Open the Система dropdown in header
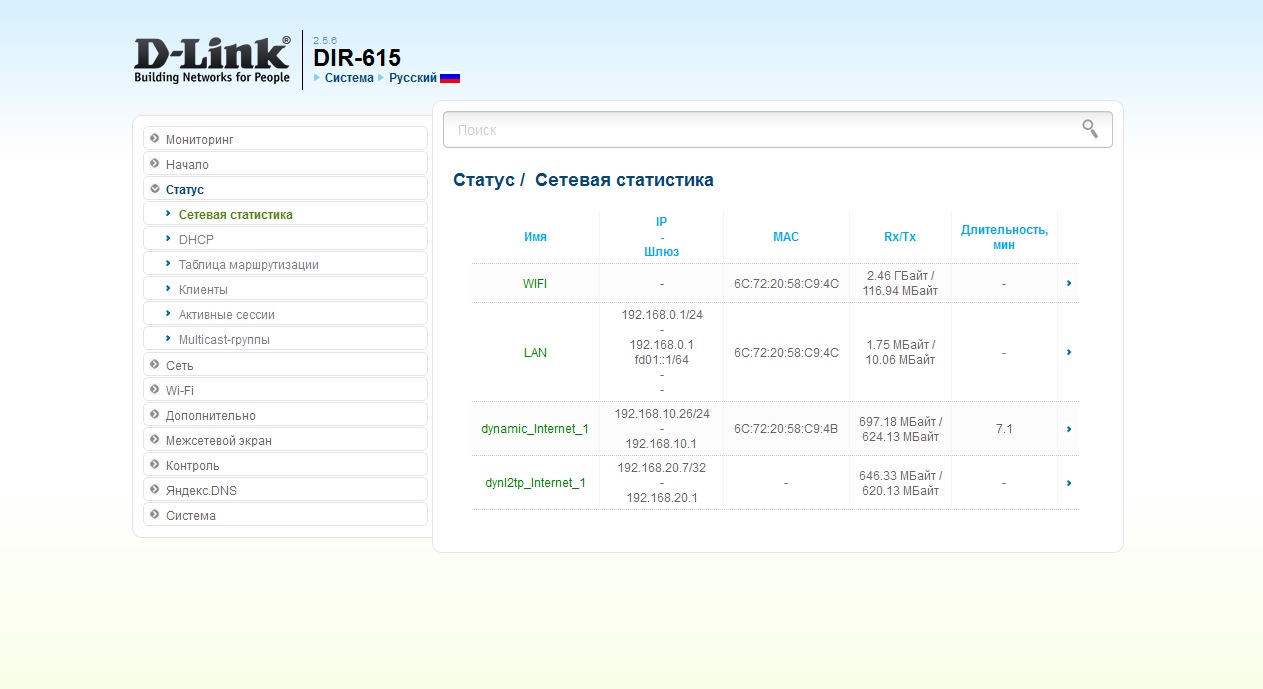1263x689 pixels. pos(349,78)
